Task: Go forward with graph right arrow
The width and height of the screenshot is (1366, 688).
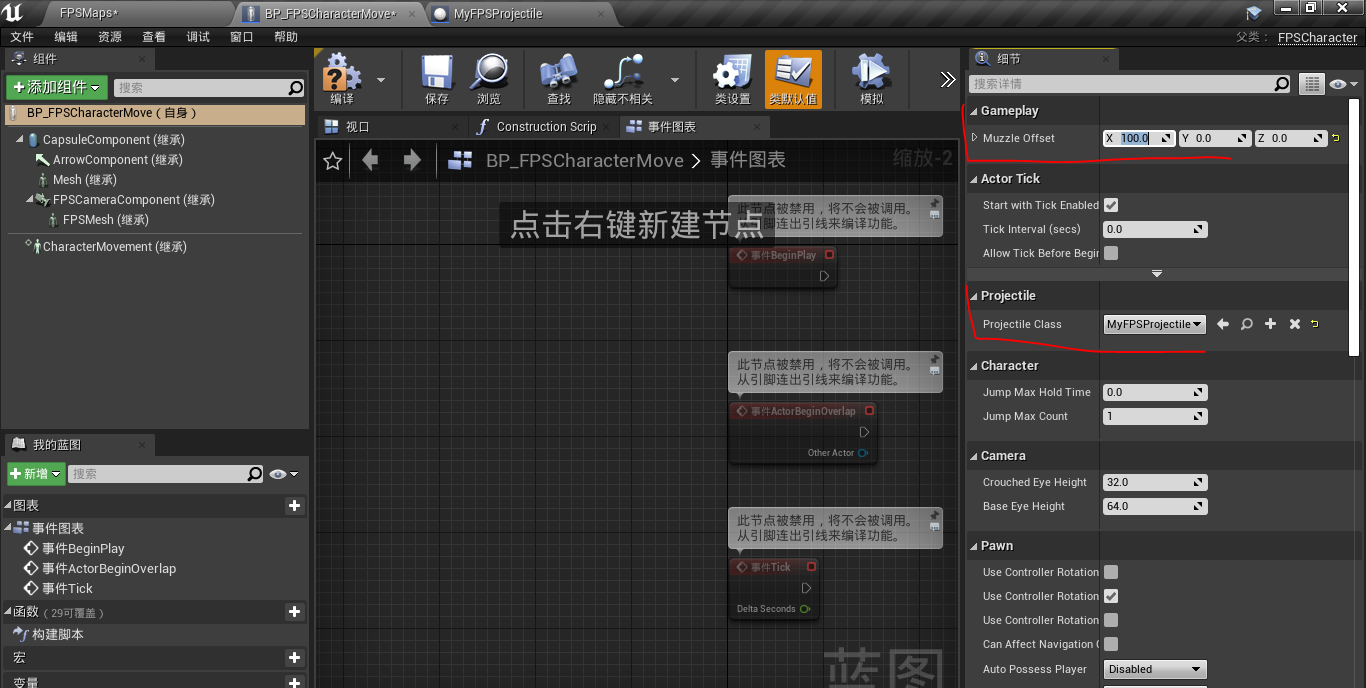Action: pos(412,160)
